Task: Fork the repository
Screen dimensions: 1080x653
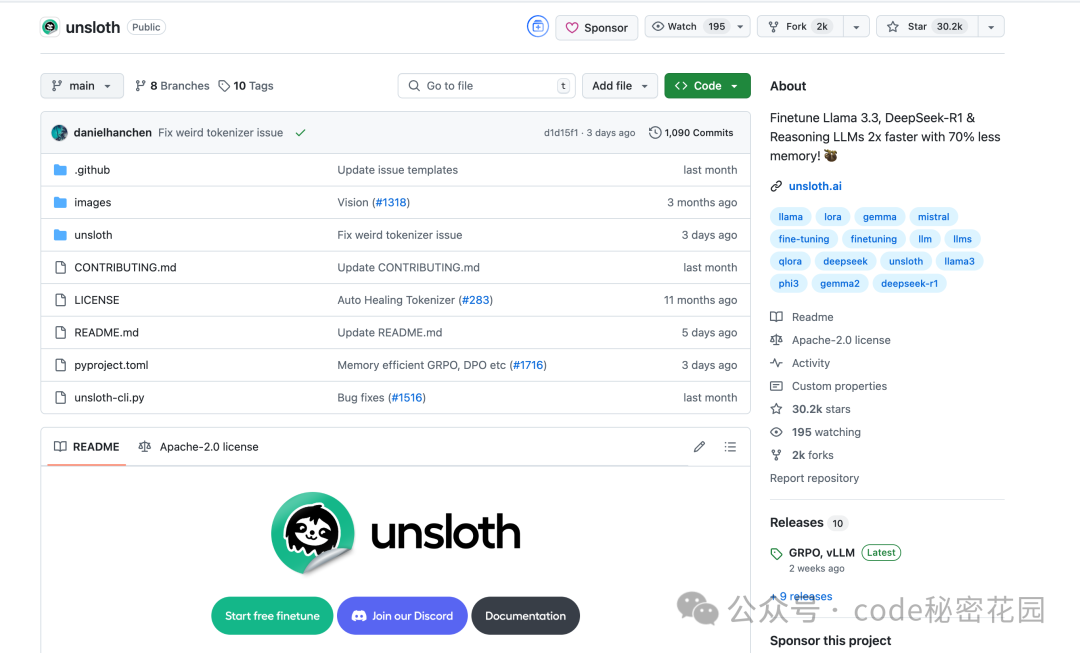Action: click(x=800, y=27)
